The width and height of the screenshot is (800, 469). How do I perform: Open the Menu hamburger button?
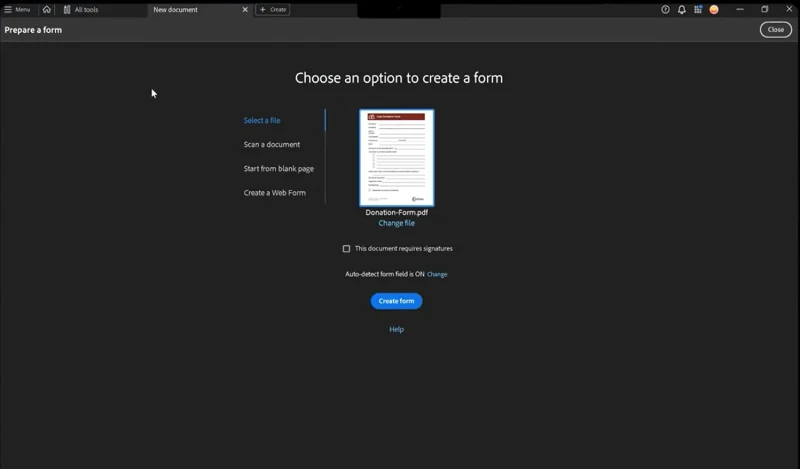click(x=17, y=9)
